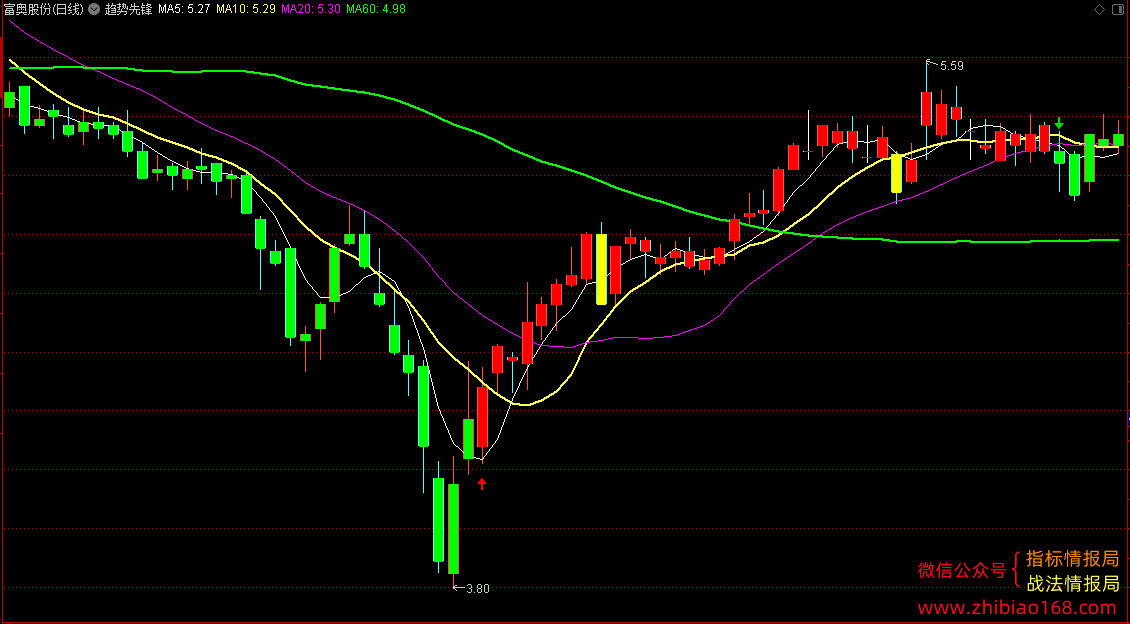Click the diamond icon in the top-right corner
This screenshot has width=1130, height=624.
[1099, 9]
